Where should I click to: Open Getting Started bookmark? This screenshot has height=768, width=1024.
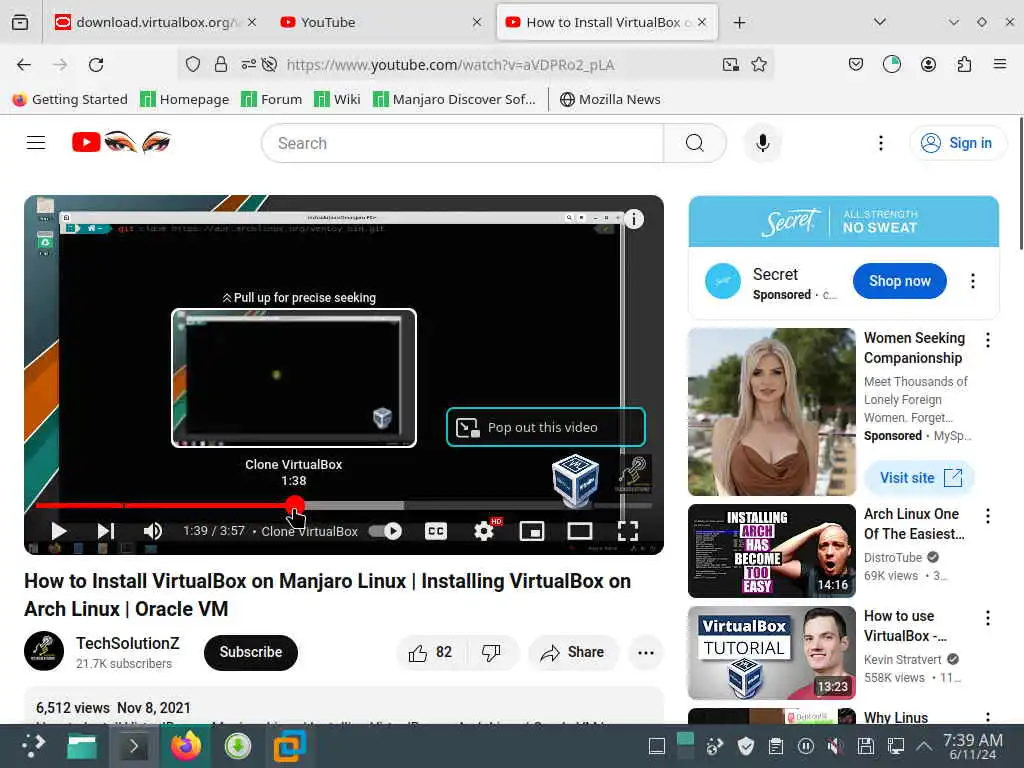(70, 99)
